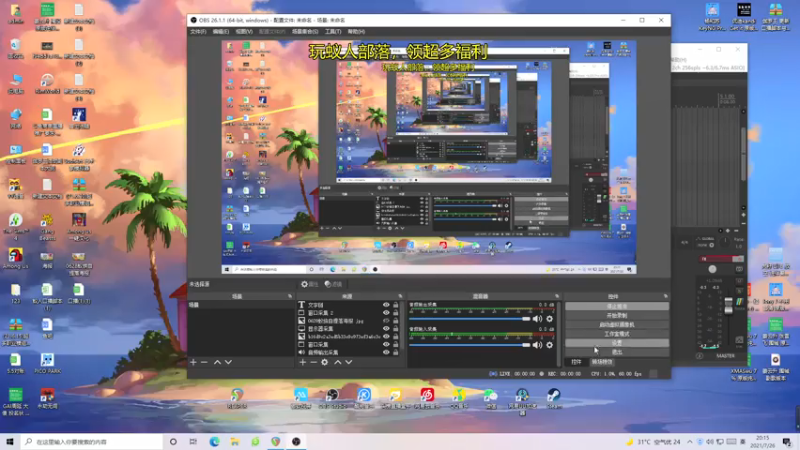Open the 场景集合(S) menu in OBS

305,32
